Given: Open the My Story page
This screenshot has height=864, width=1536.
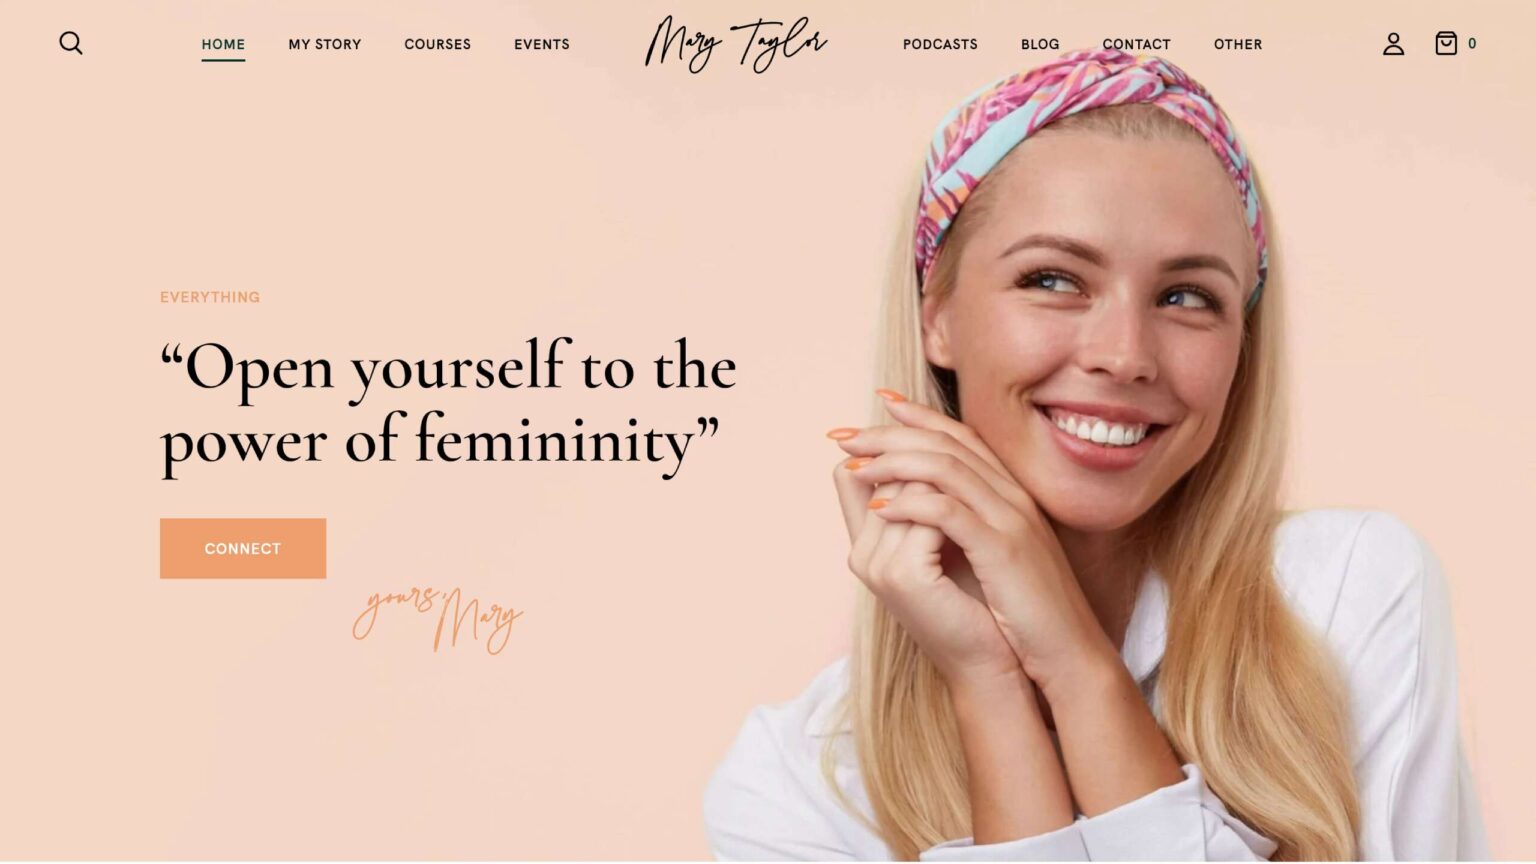Looking at the screenshot, I should [325, 44].
